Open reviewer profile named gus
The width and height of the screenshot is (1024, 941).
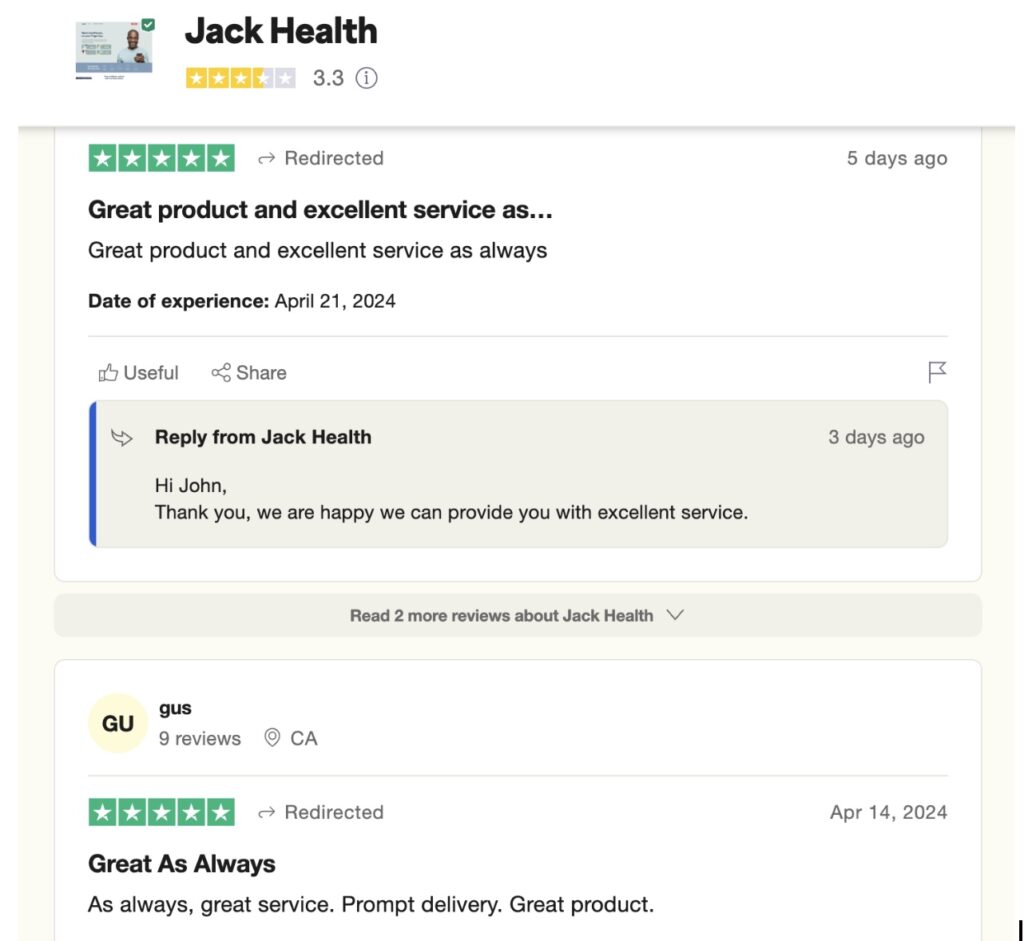coord(175,709)
